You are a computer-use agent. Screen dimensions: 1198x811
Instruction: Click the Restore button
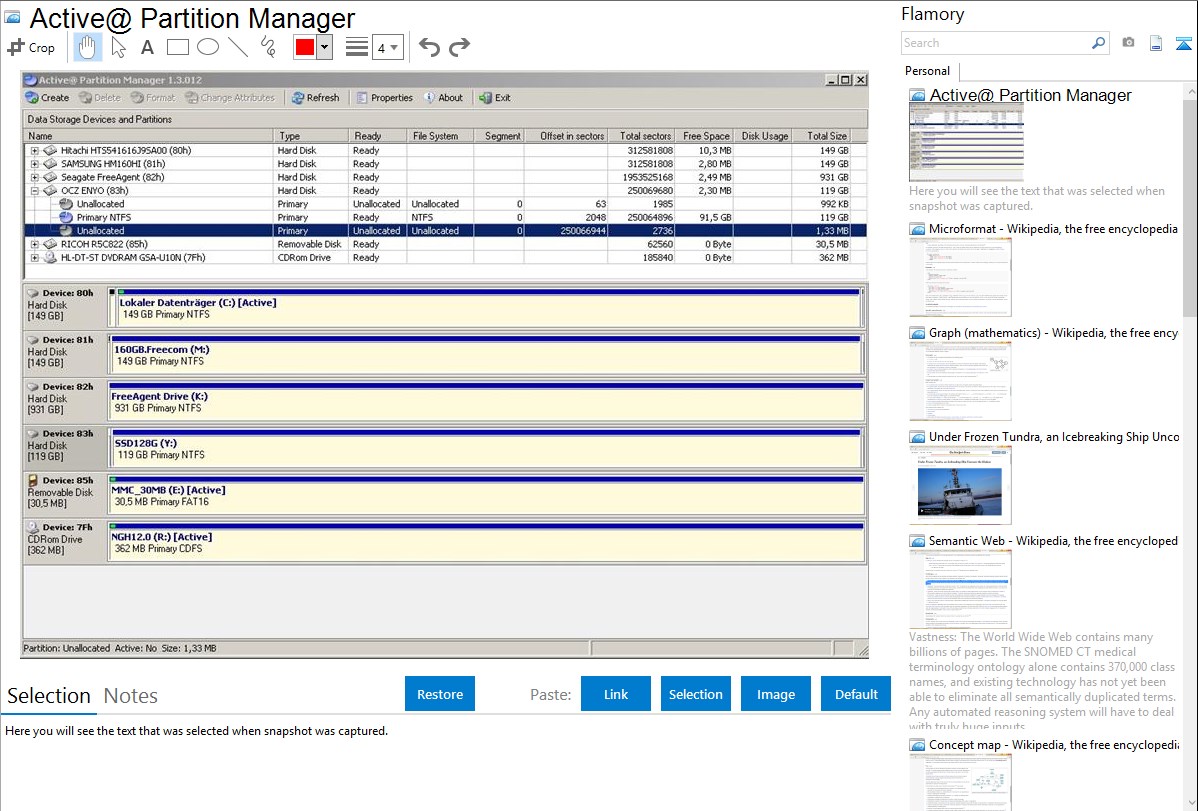(x=440, y=694)
